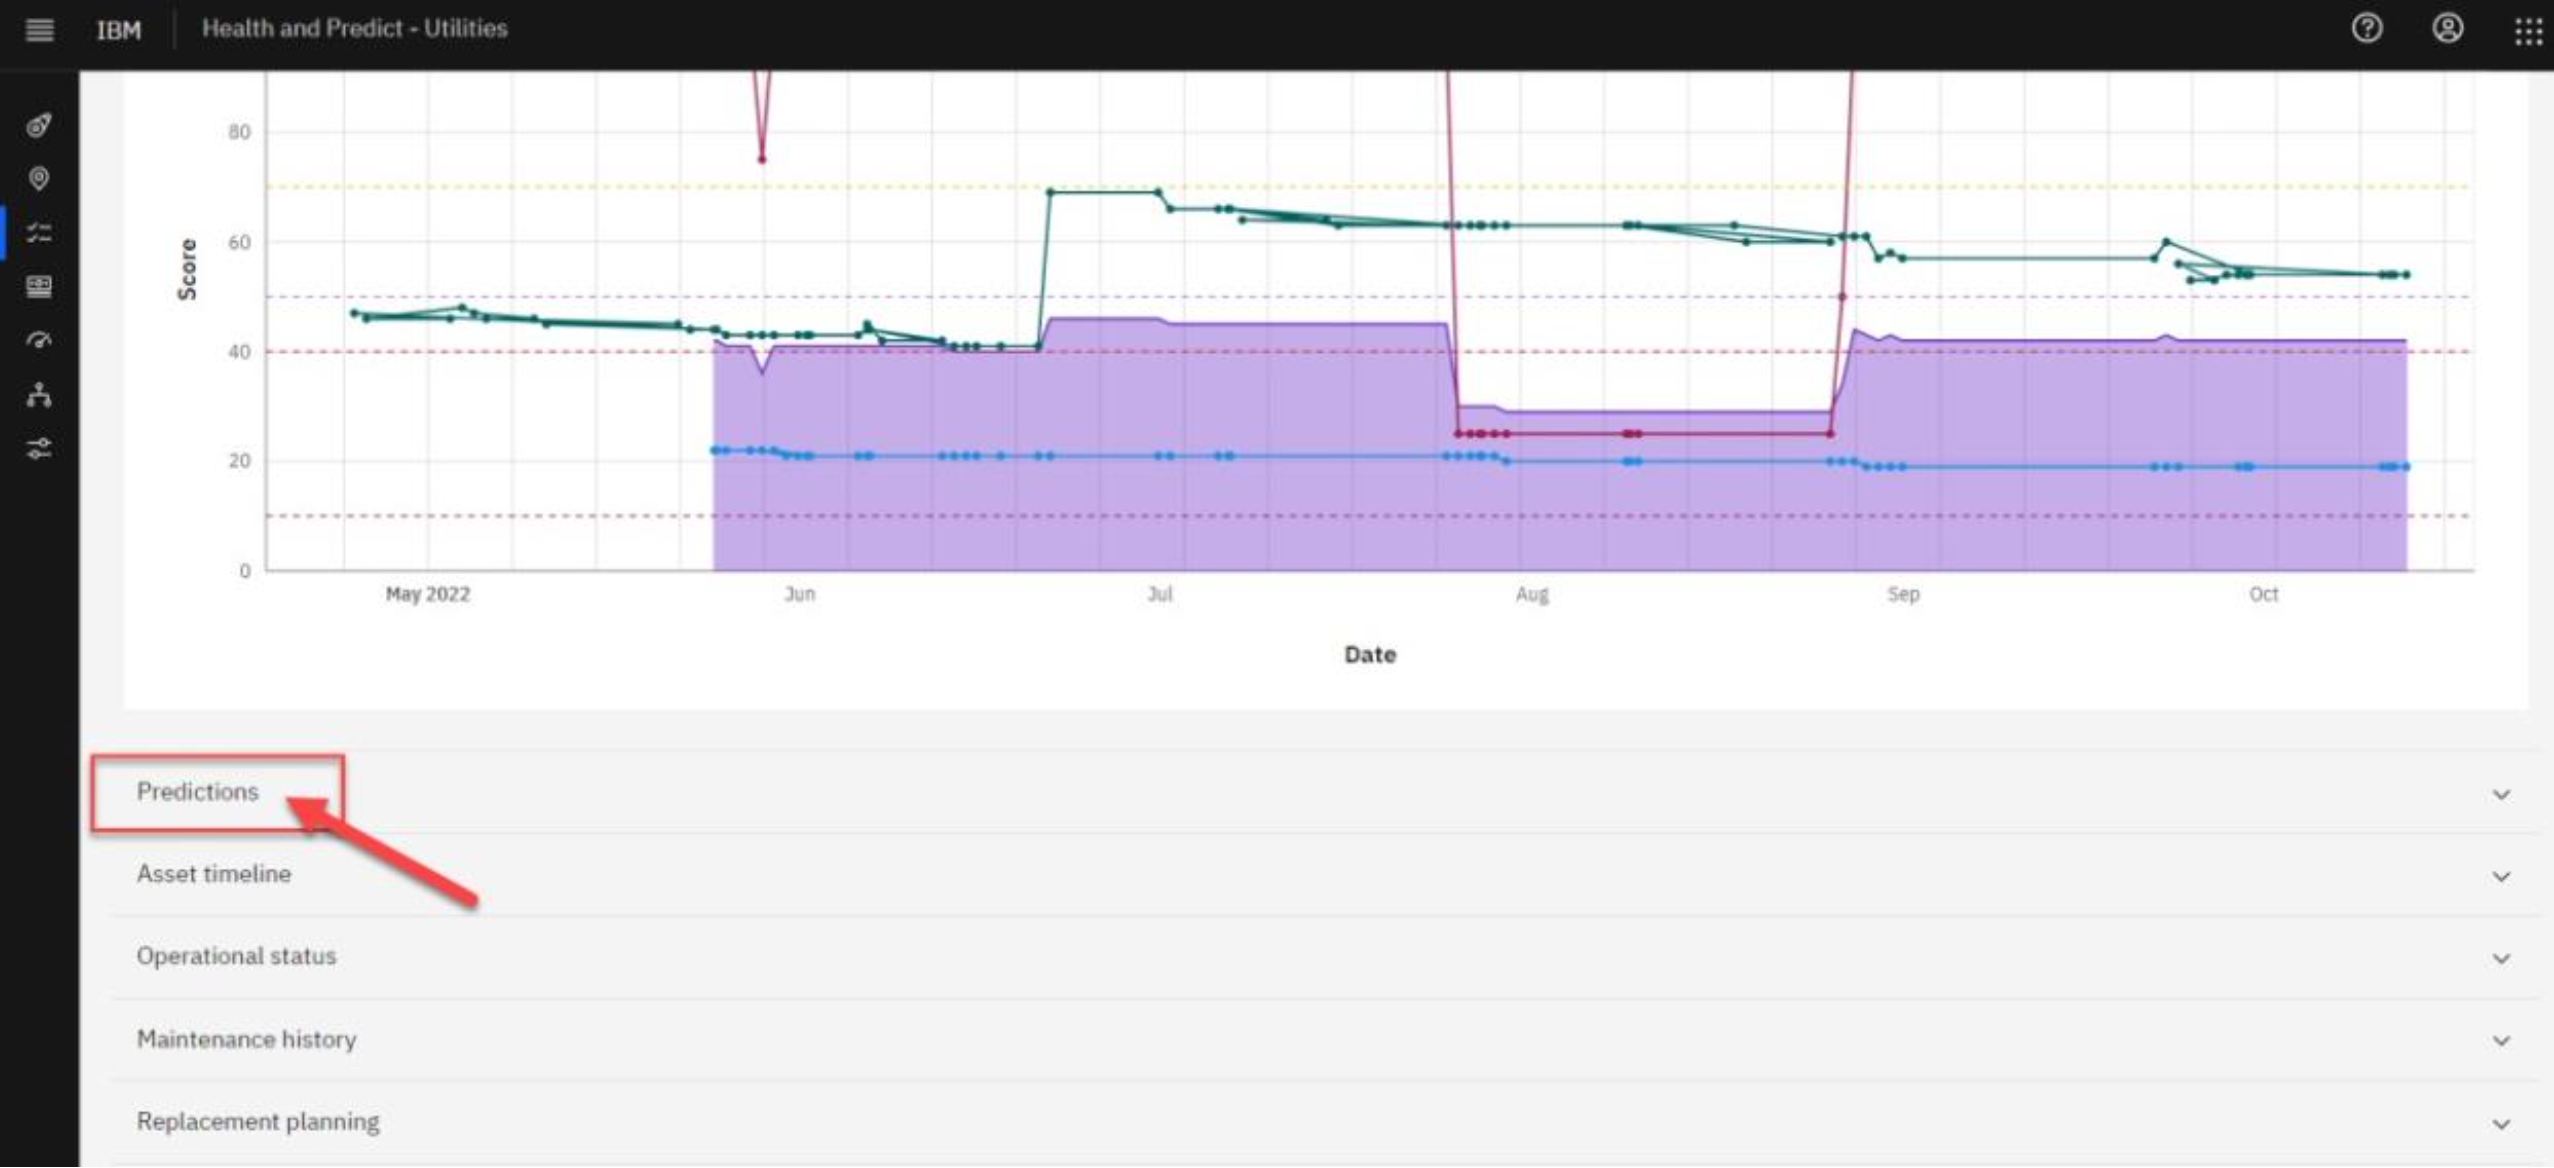Expand the Replacement planning section
The width and height of the screenshot is (2554, 1168).
[258, 1122]
